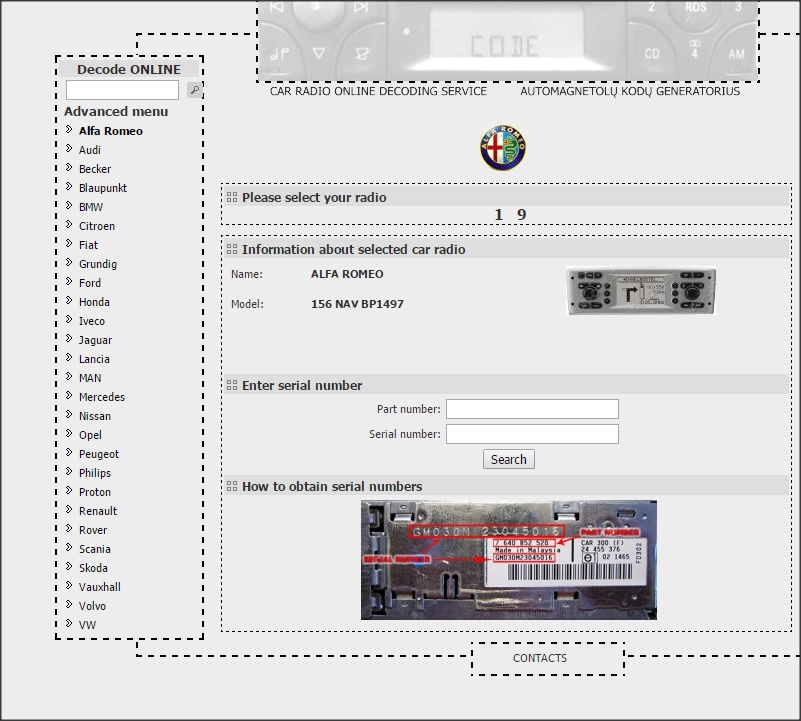Open the Scania menu entry

(x=95, y=549)
